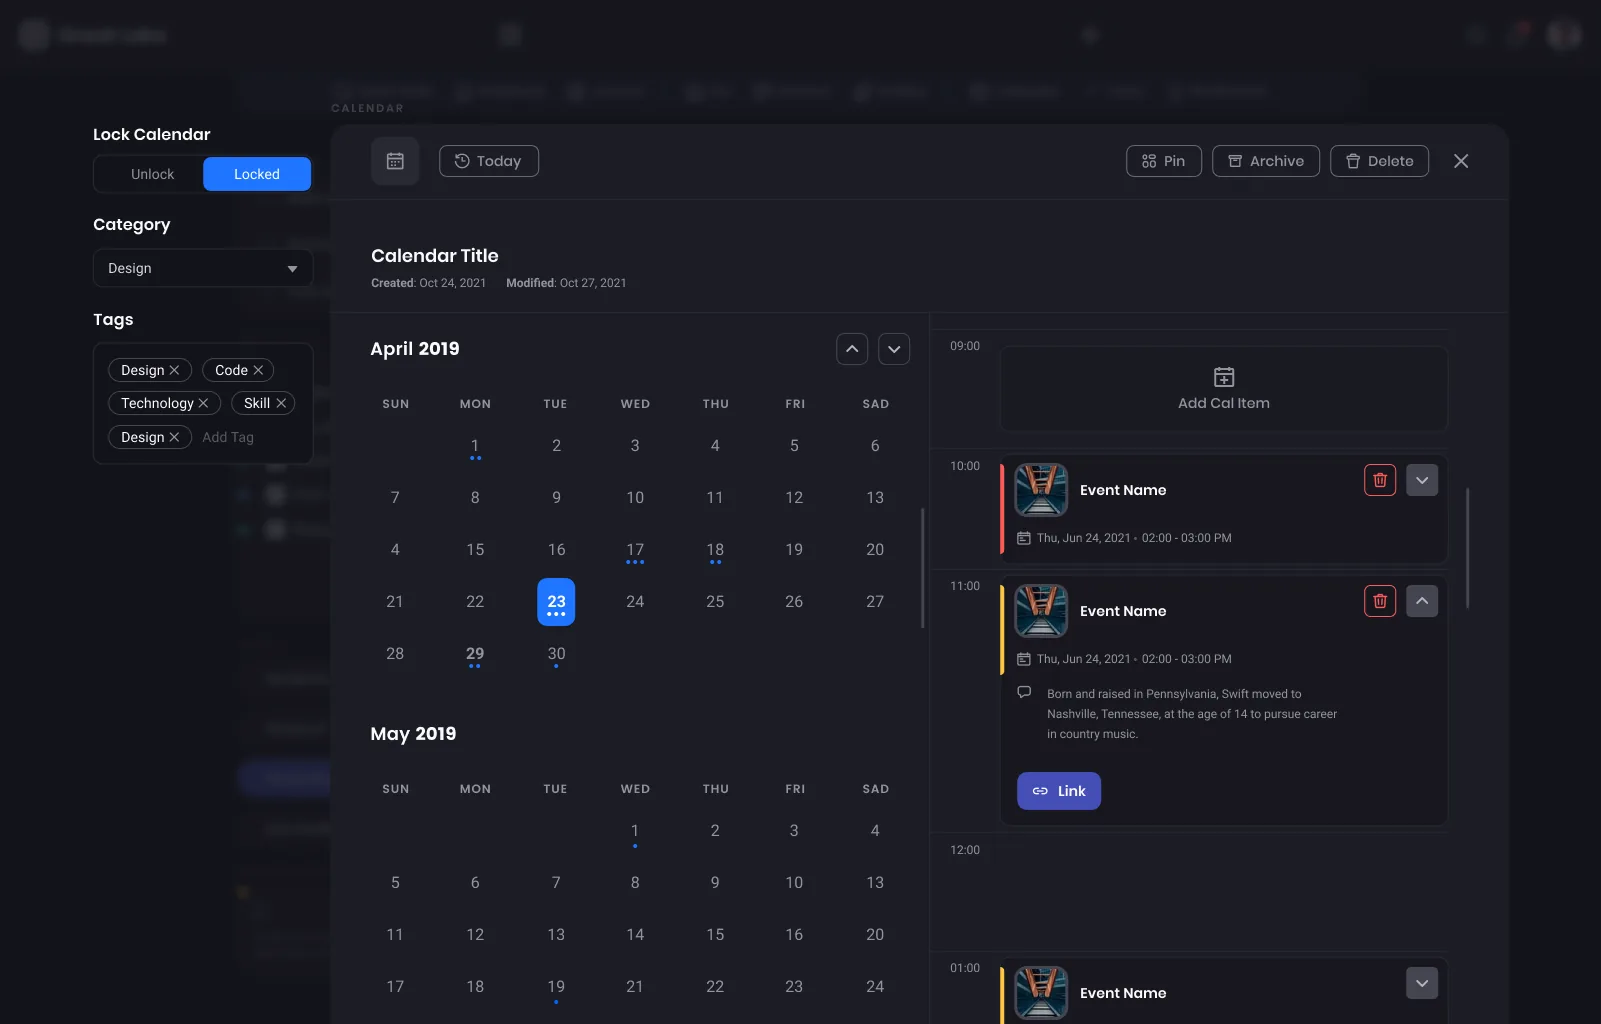Screen dimensions: 1601x1024
Task: Collapse the 11:00 event details
Action: tap(1422, 601)
